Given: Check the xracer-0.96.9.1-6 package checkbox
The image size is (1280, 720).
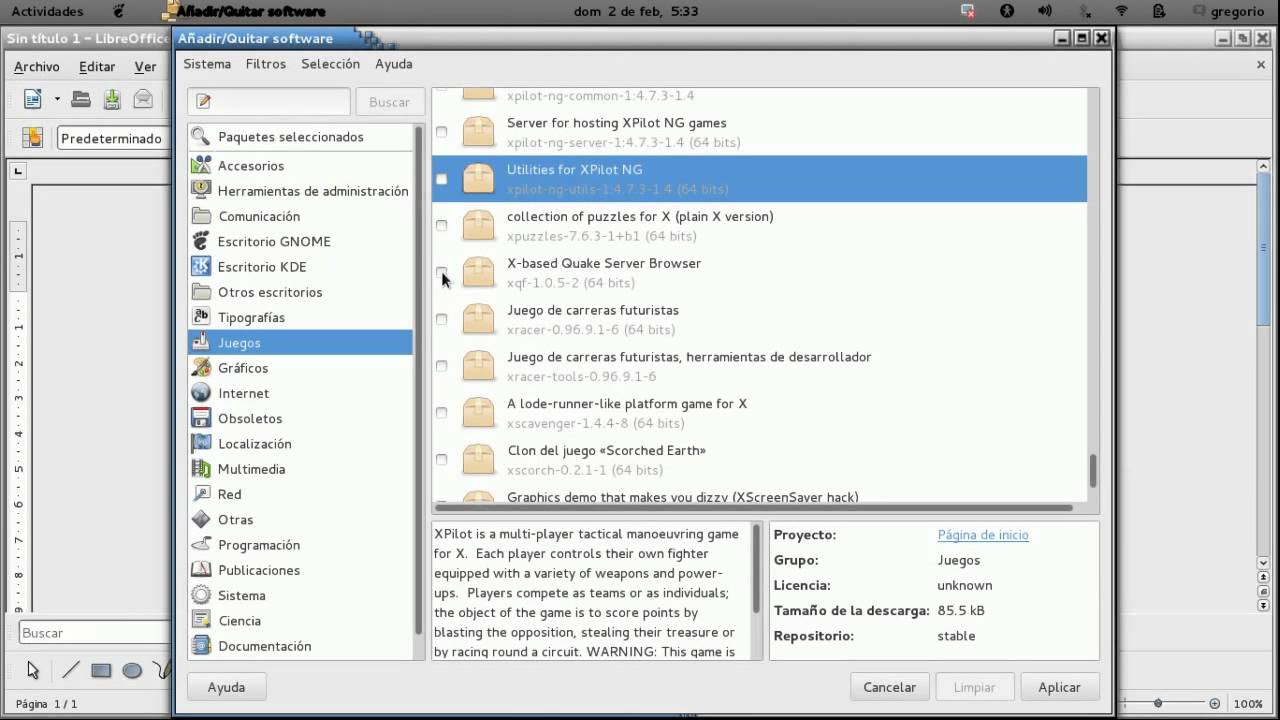Looking at the screenshot, I should tap(441, 319).
